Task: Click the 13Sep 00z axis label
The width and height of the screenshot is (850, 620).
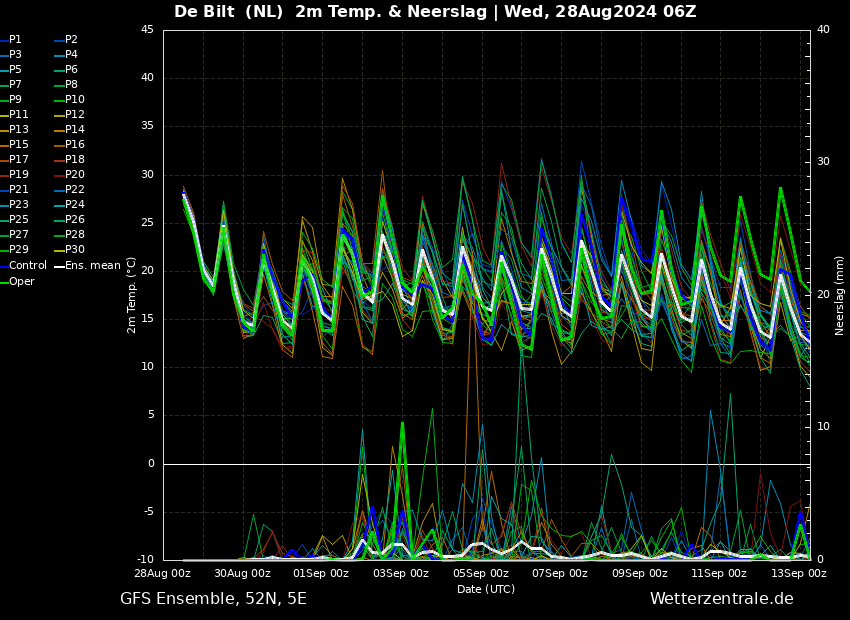Action: click(799, 573)
